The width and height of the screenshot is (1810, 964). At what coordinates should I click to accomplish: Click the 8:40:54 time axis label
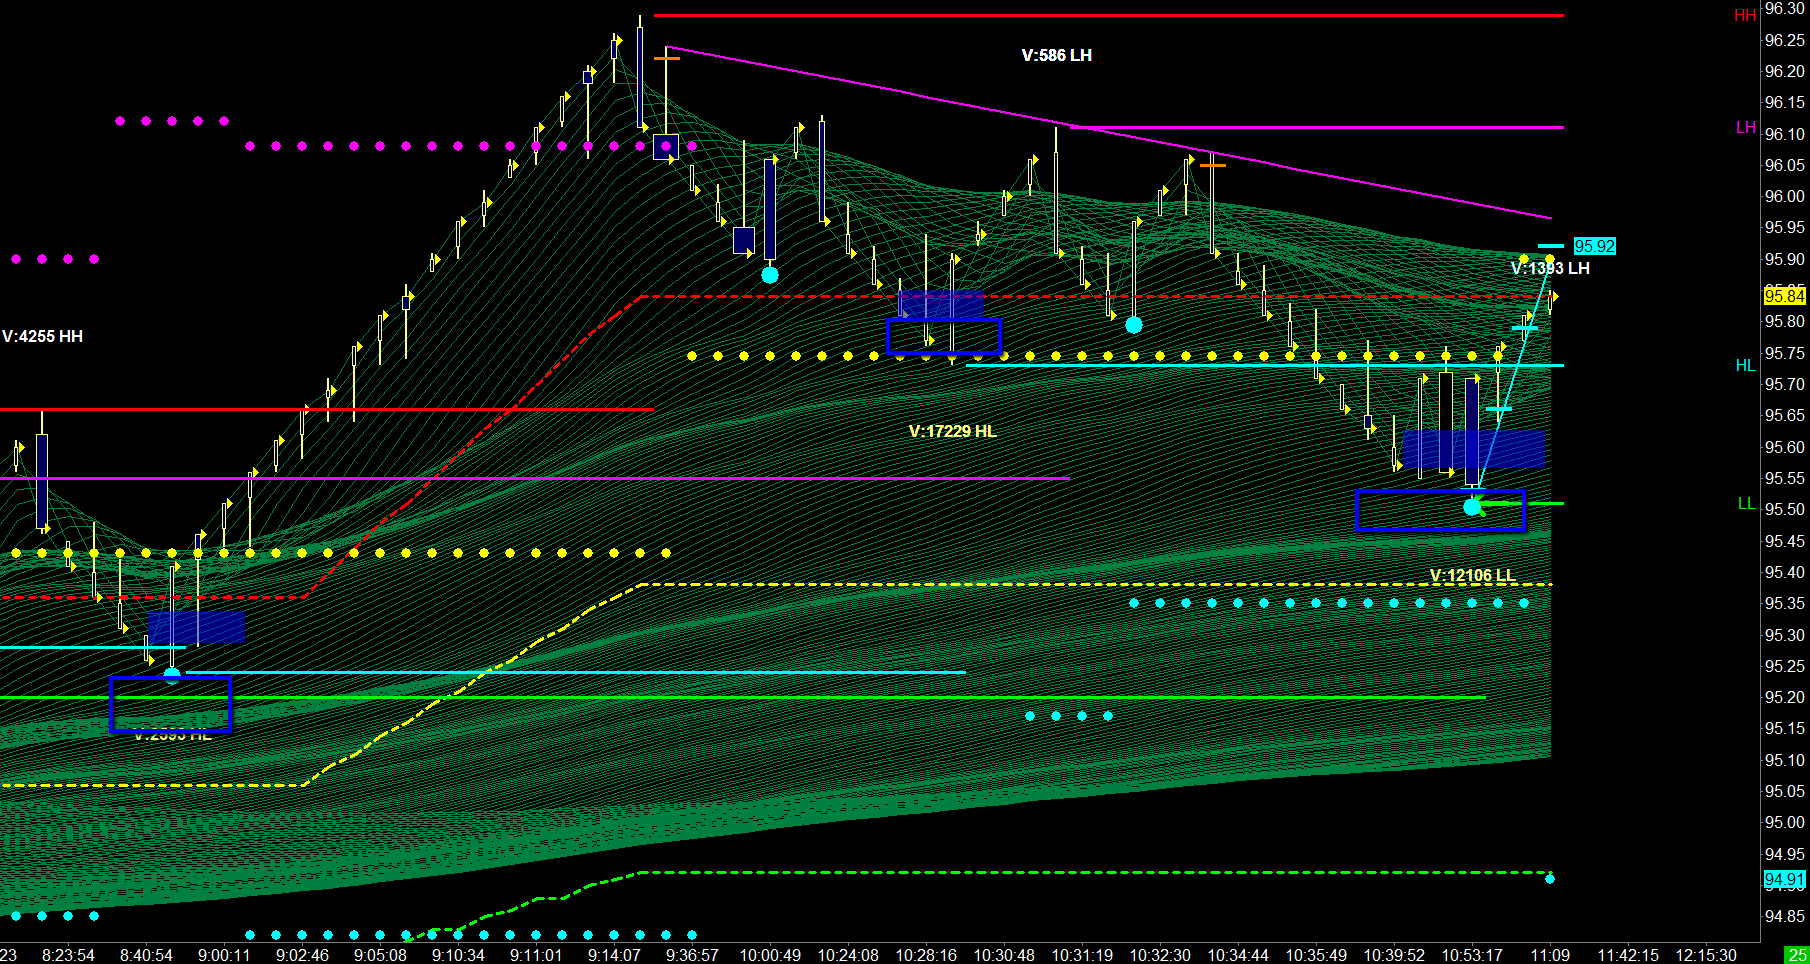coord(146,955)
